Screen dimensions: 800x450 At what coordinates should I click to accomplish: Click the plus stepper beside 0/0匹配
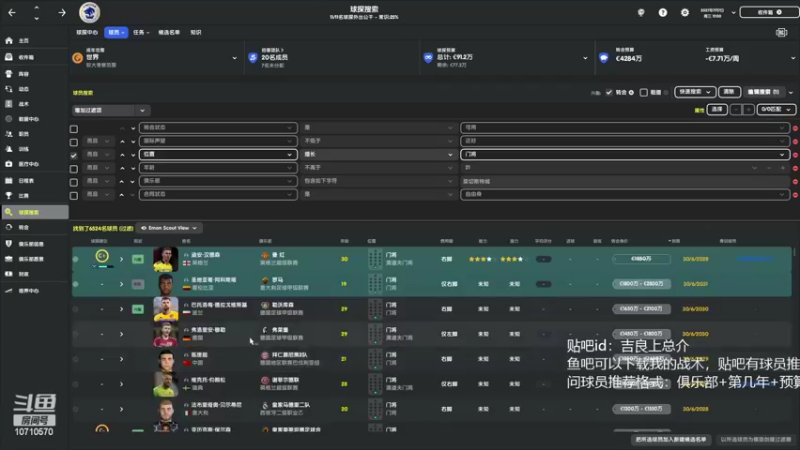(x=748, y=109)
